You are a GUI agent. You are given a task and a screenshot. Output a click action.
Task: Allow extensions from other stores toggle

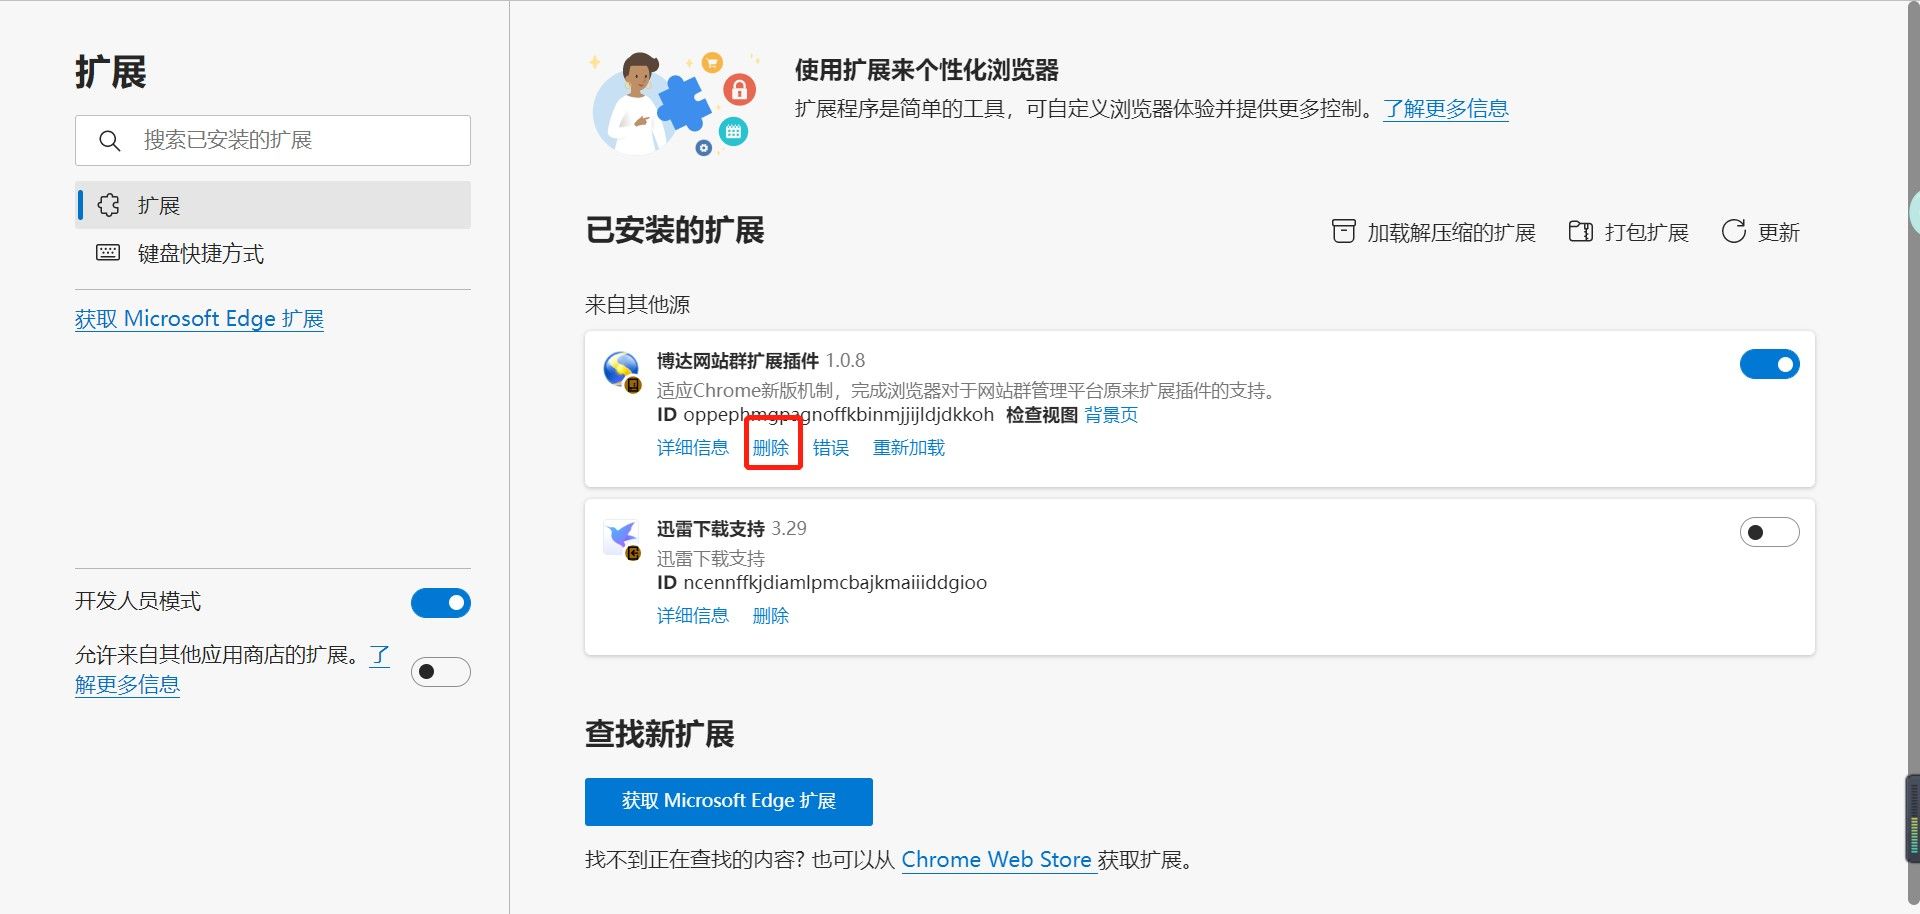pyautogui.click(x=440, y=672)
